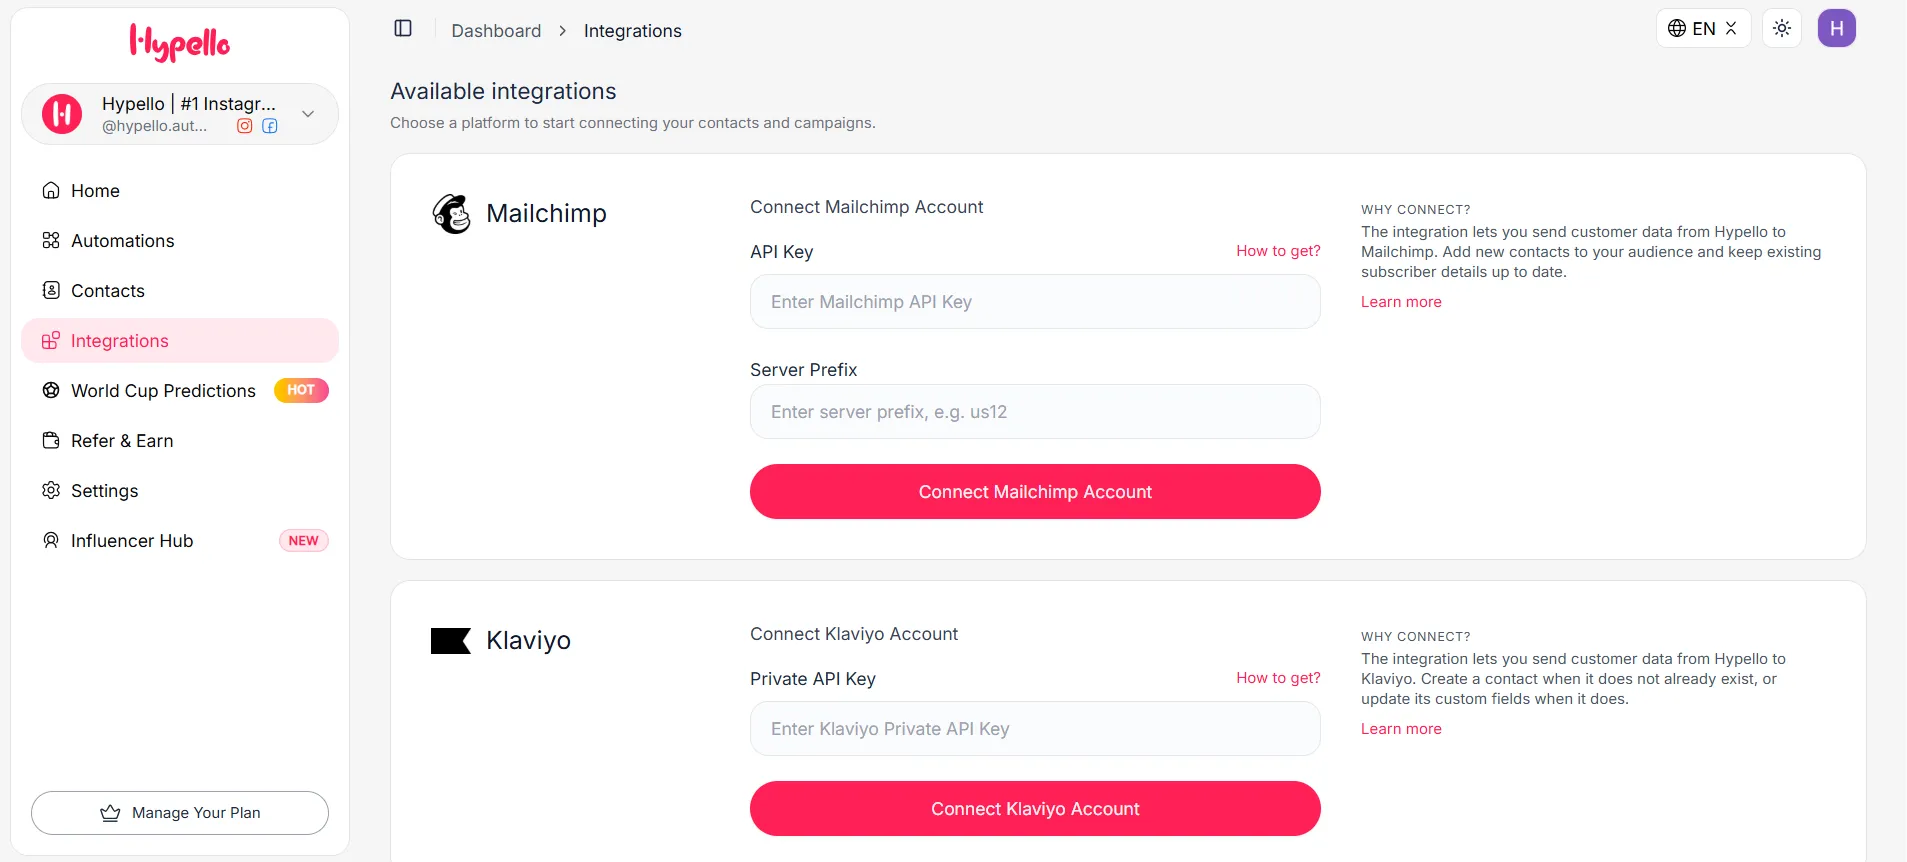The image size is (1907, 862).
Task: Click Connect Klaviyo Account button
Action: tap(1035, 808)
